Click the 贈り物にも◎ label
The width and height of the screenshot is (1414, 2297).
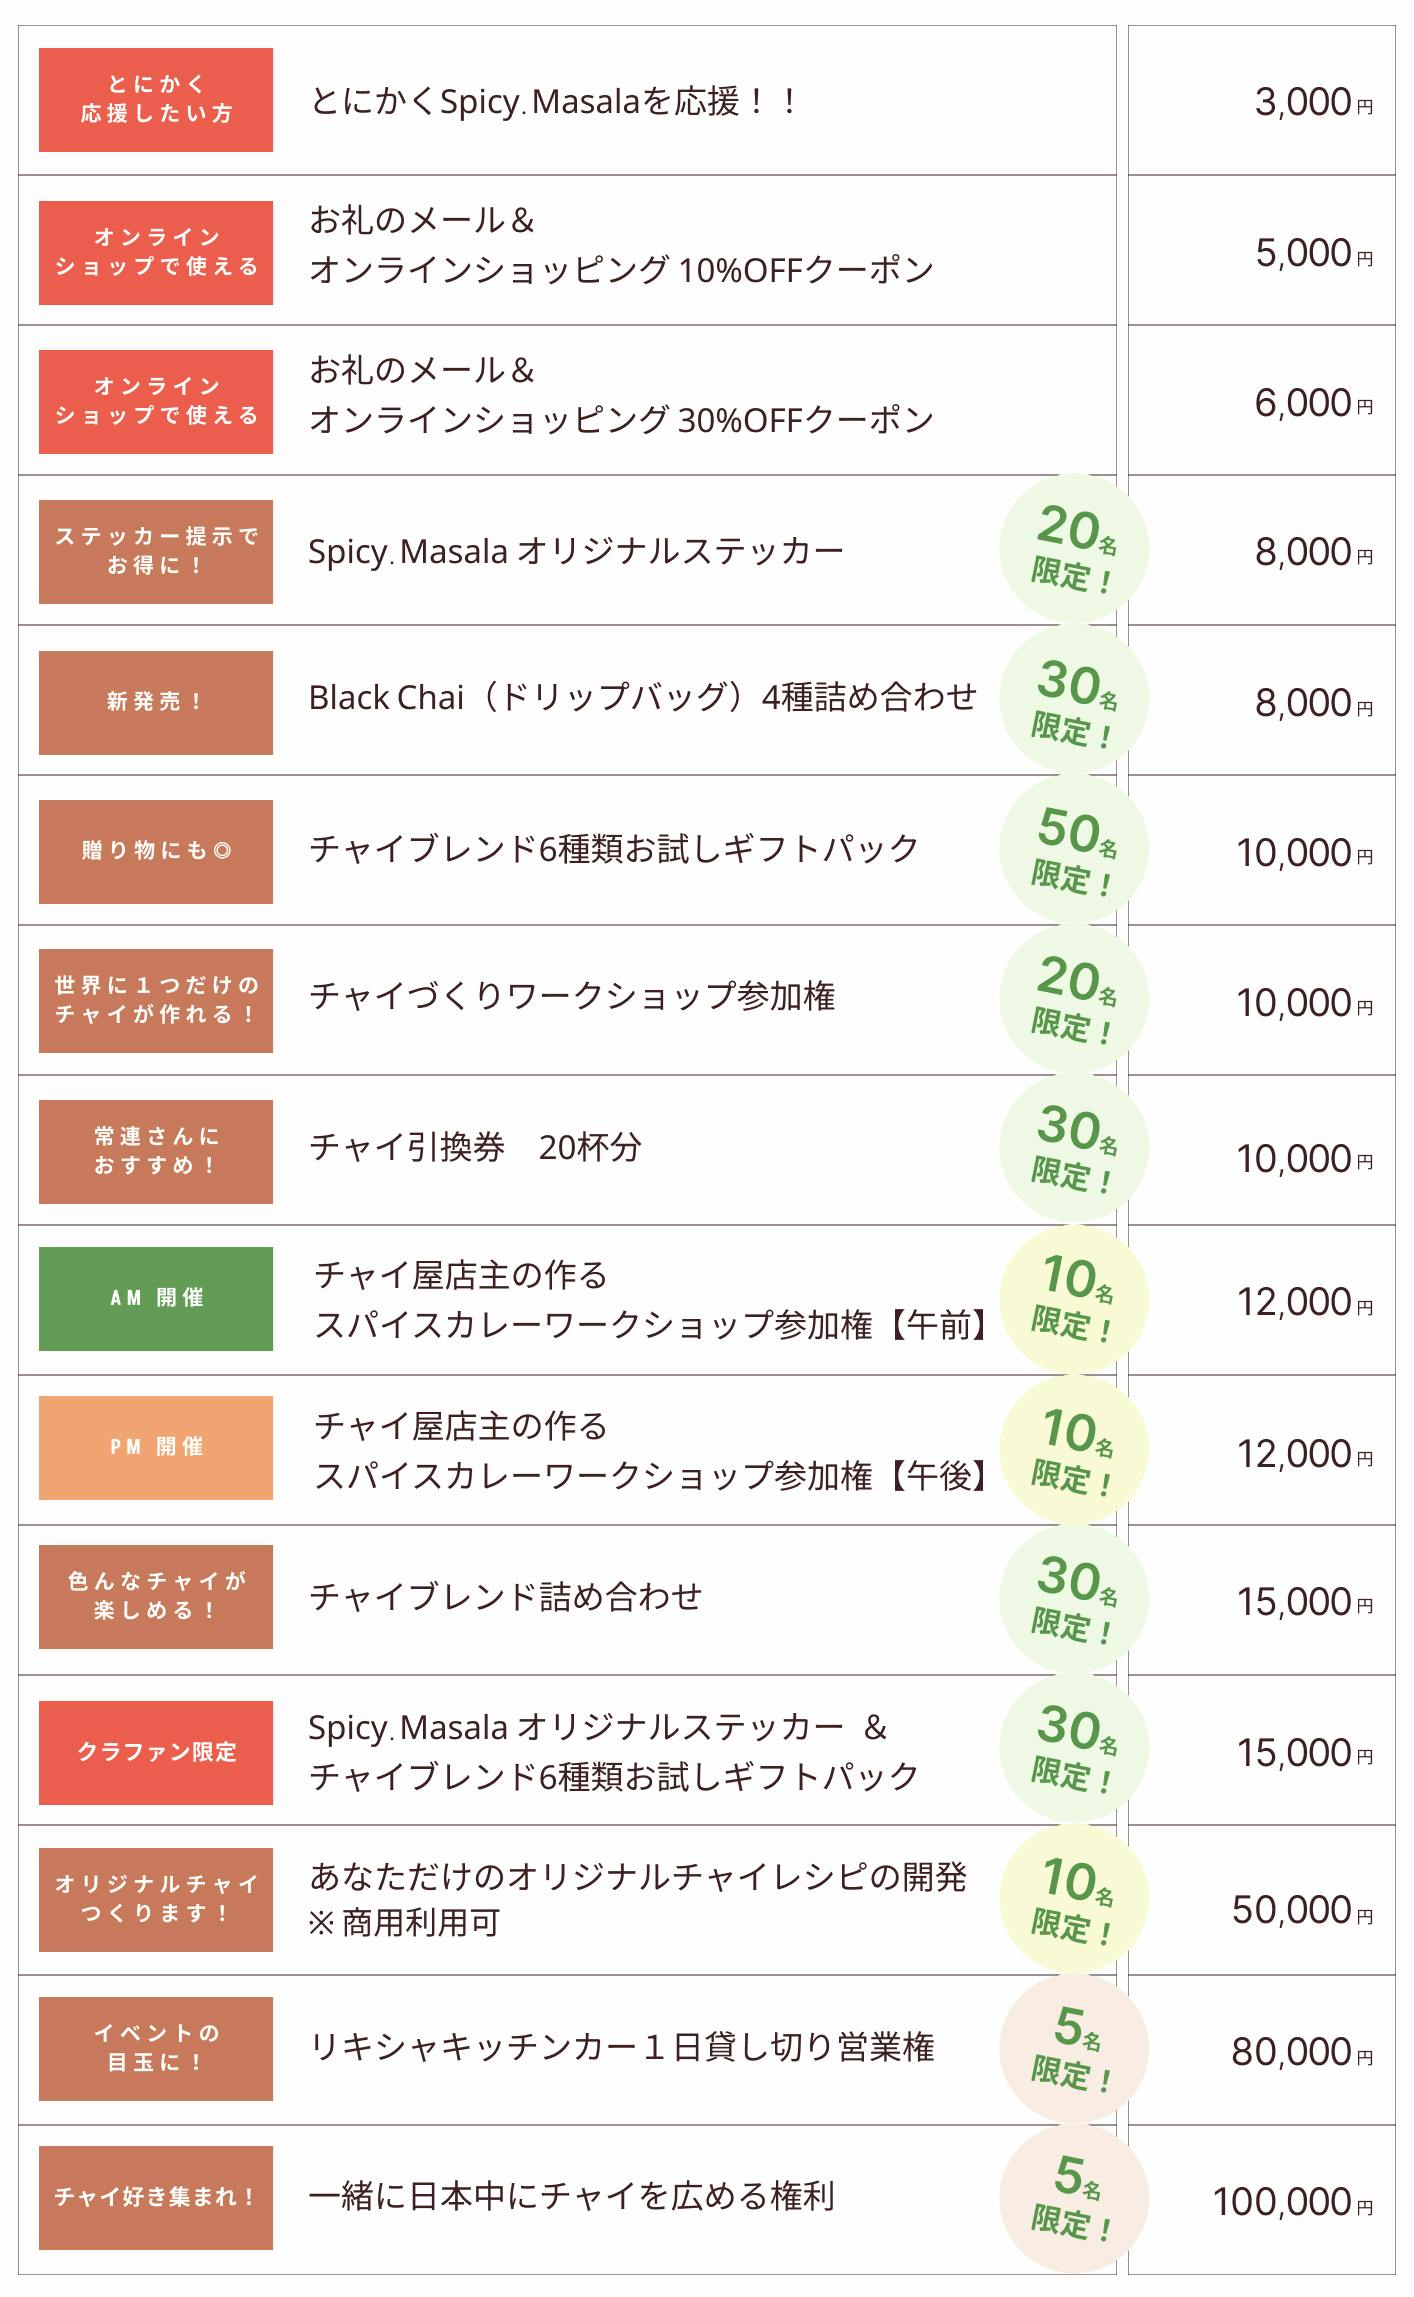(x=156, y=851)
